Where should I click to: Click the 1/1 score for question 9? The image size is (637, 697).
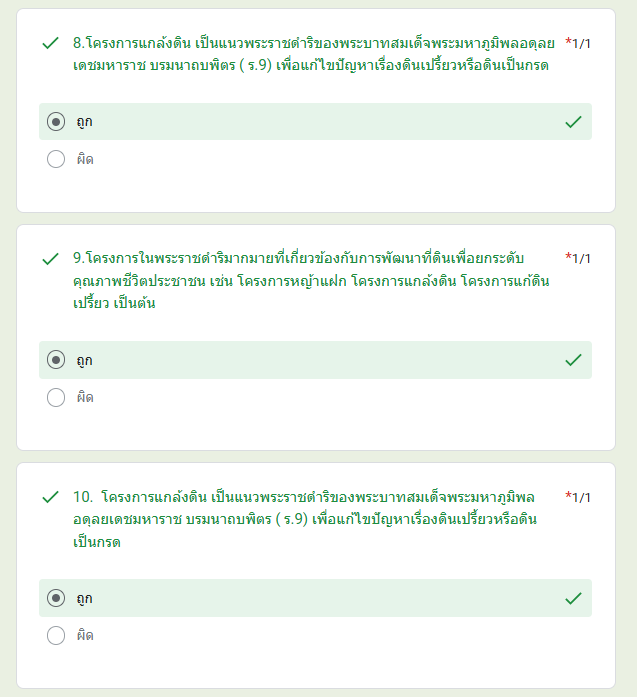(582, 259)
